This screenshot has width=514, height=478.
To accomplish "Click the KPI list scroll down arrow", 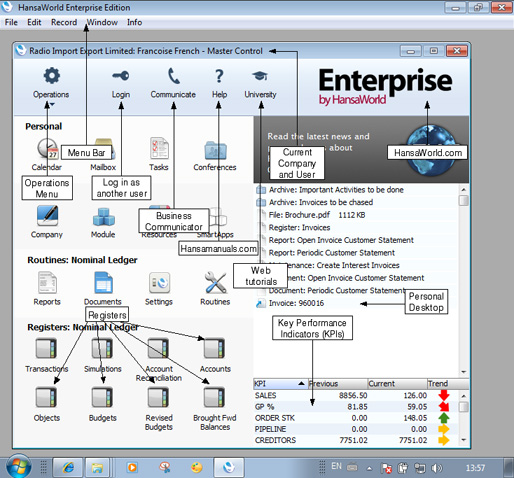I will coord(464,440).
